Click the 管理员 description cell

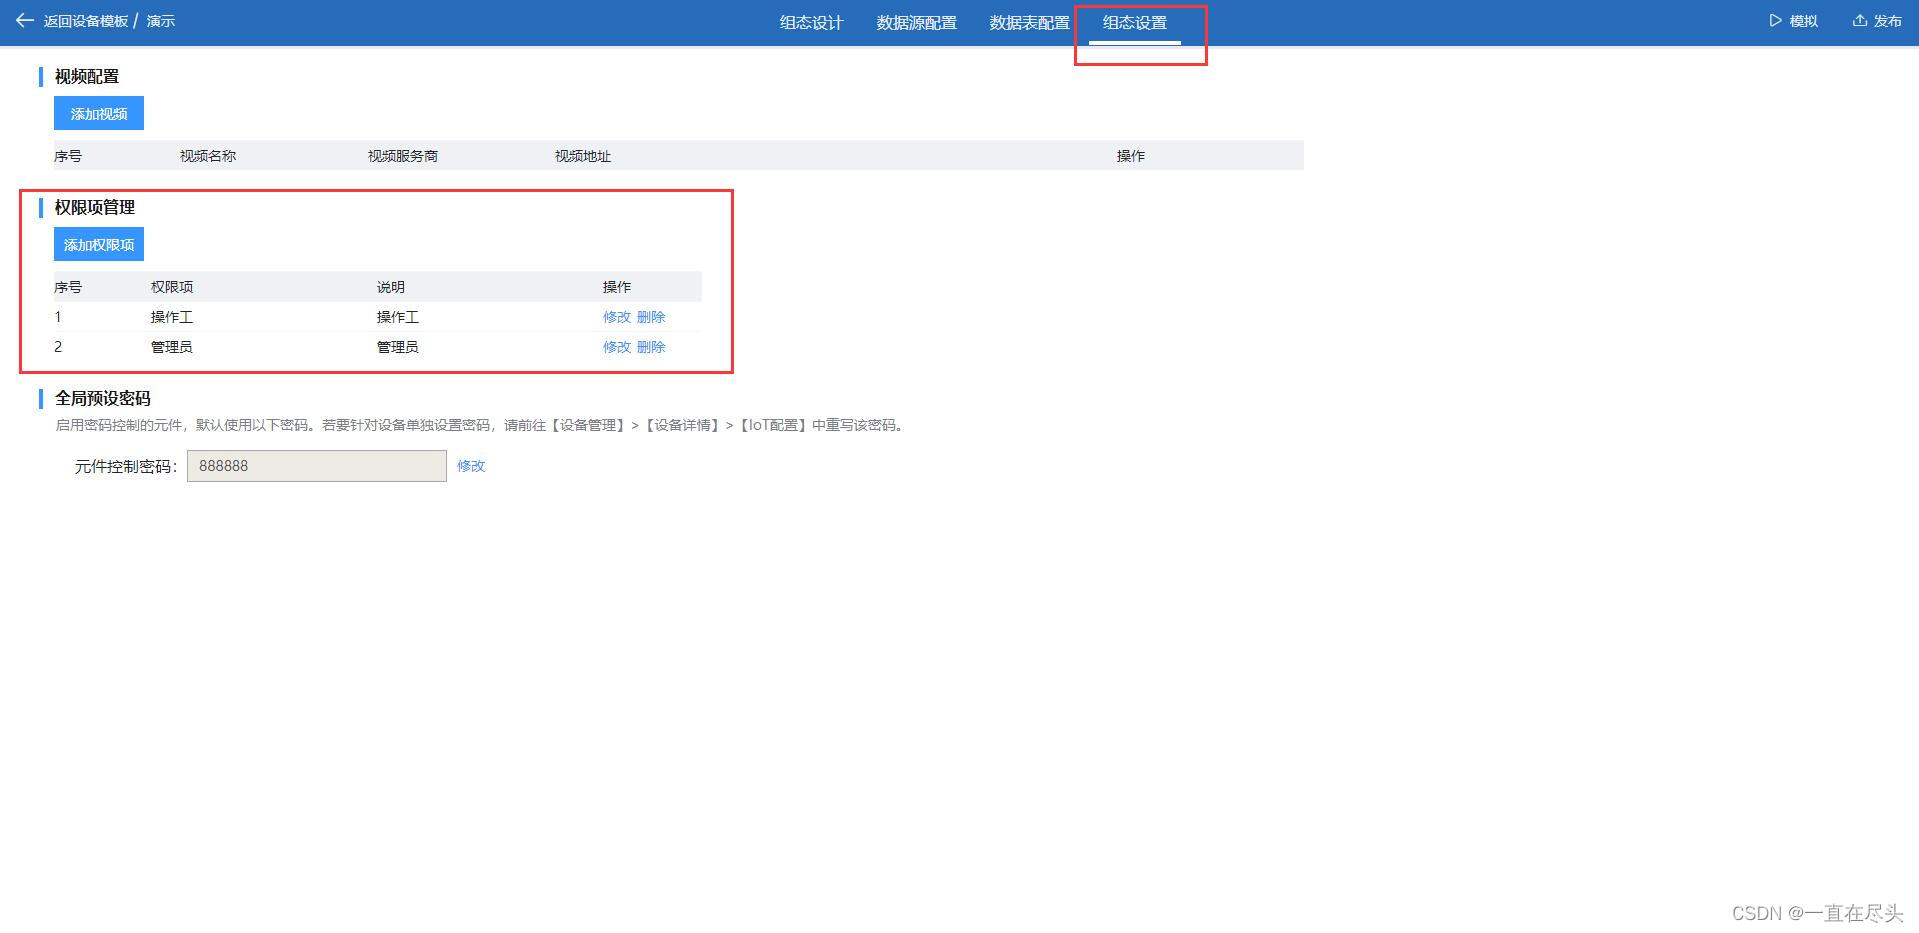coord(397,347)
